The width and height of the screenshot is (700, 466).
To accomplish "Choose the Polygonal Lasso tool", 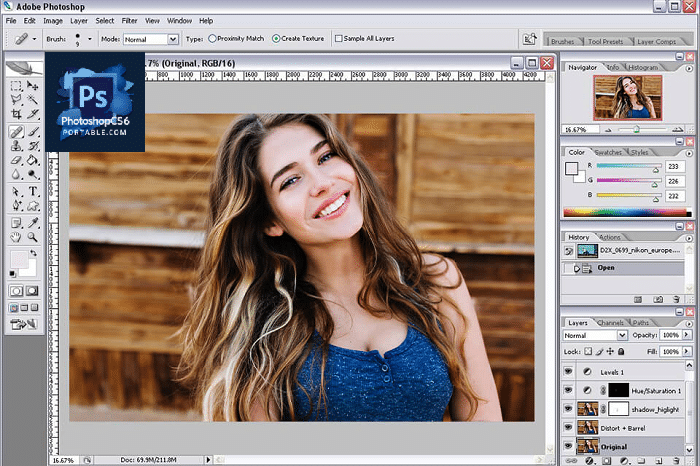I will point(16,99).
